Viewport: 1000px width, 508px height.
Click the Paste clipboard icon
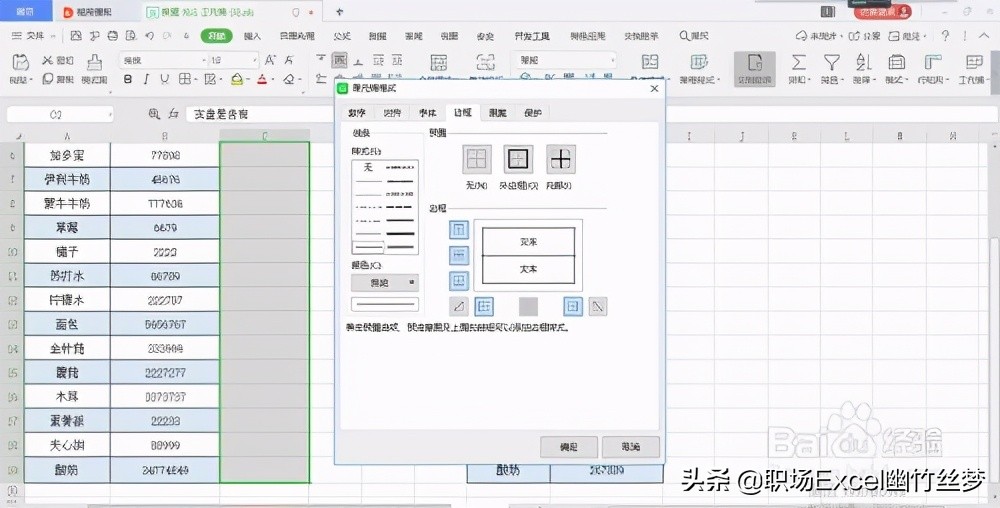click(x=20, y=63)
